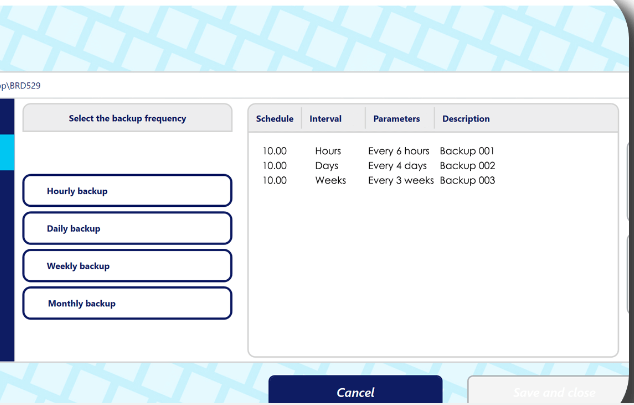634x405 pixels.
Task: Pick the Weekly backup button
Action: (x=127, y=266)
